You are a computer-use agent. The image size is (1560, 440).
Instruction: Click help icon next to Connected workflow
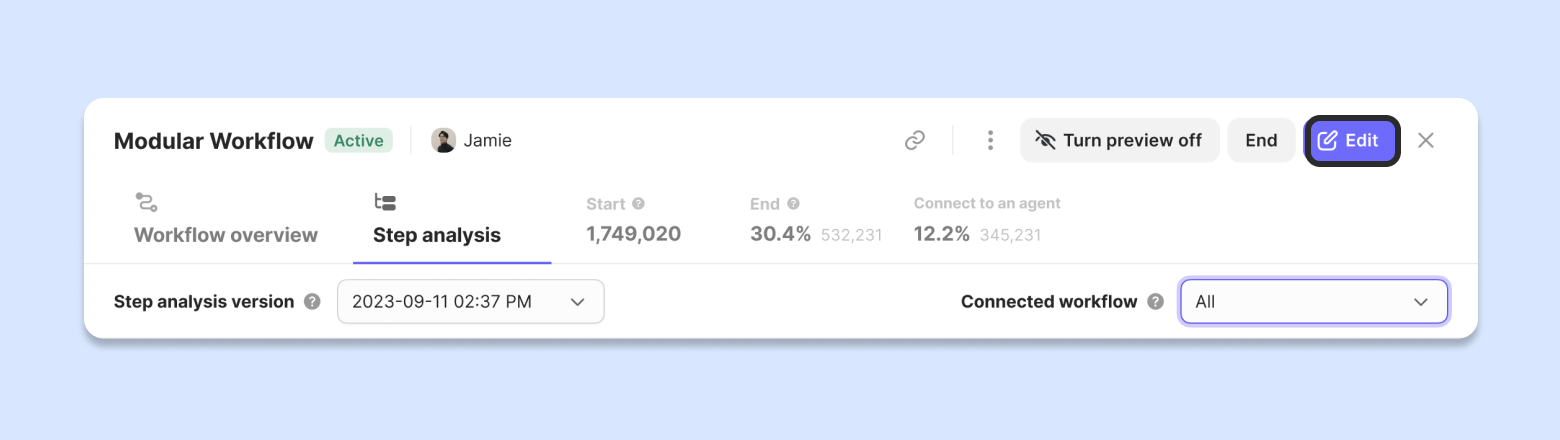pos(1156,302)
